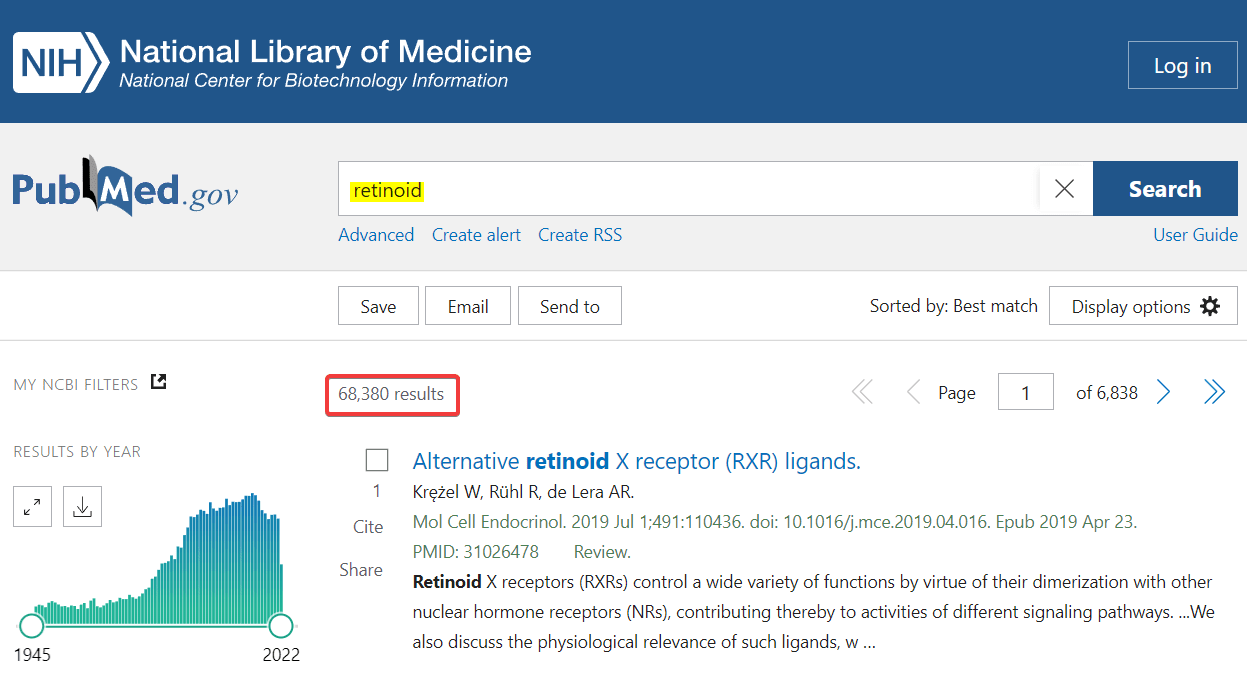The width and height of the screenshot is (1247, 681).
Task: Open the Send to menu
Action: point(570,306)
